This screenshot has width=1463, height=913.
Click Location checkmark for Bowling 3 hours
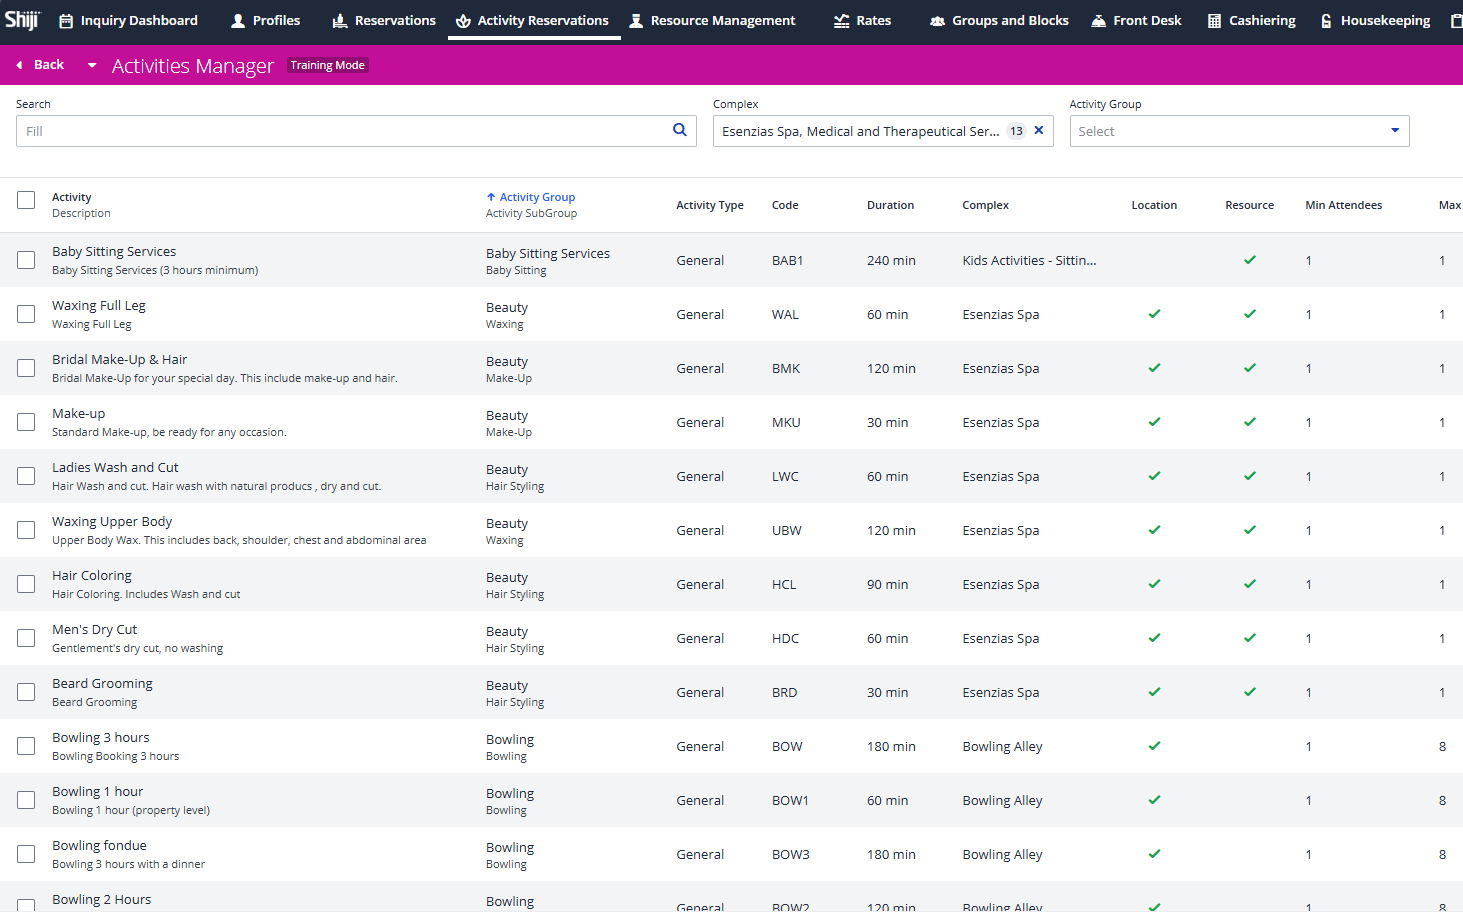tap(1154, 746)
